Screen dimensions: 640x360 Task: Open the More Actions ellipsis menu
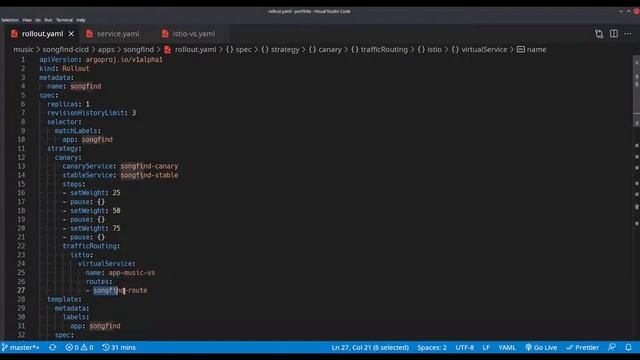628,34
